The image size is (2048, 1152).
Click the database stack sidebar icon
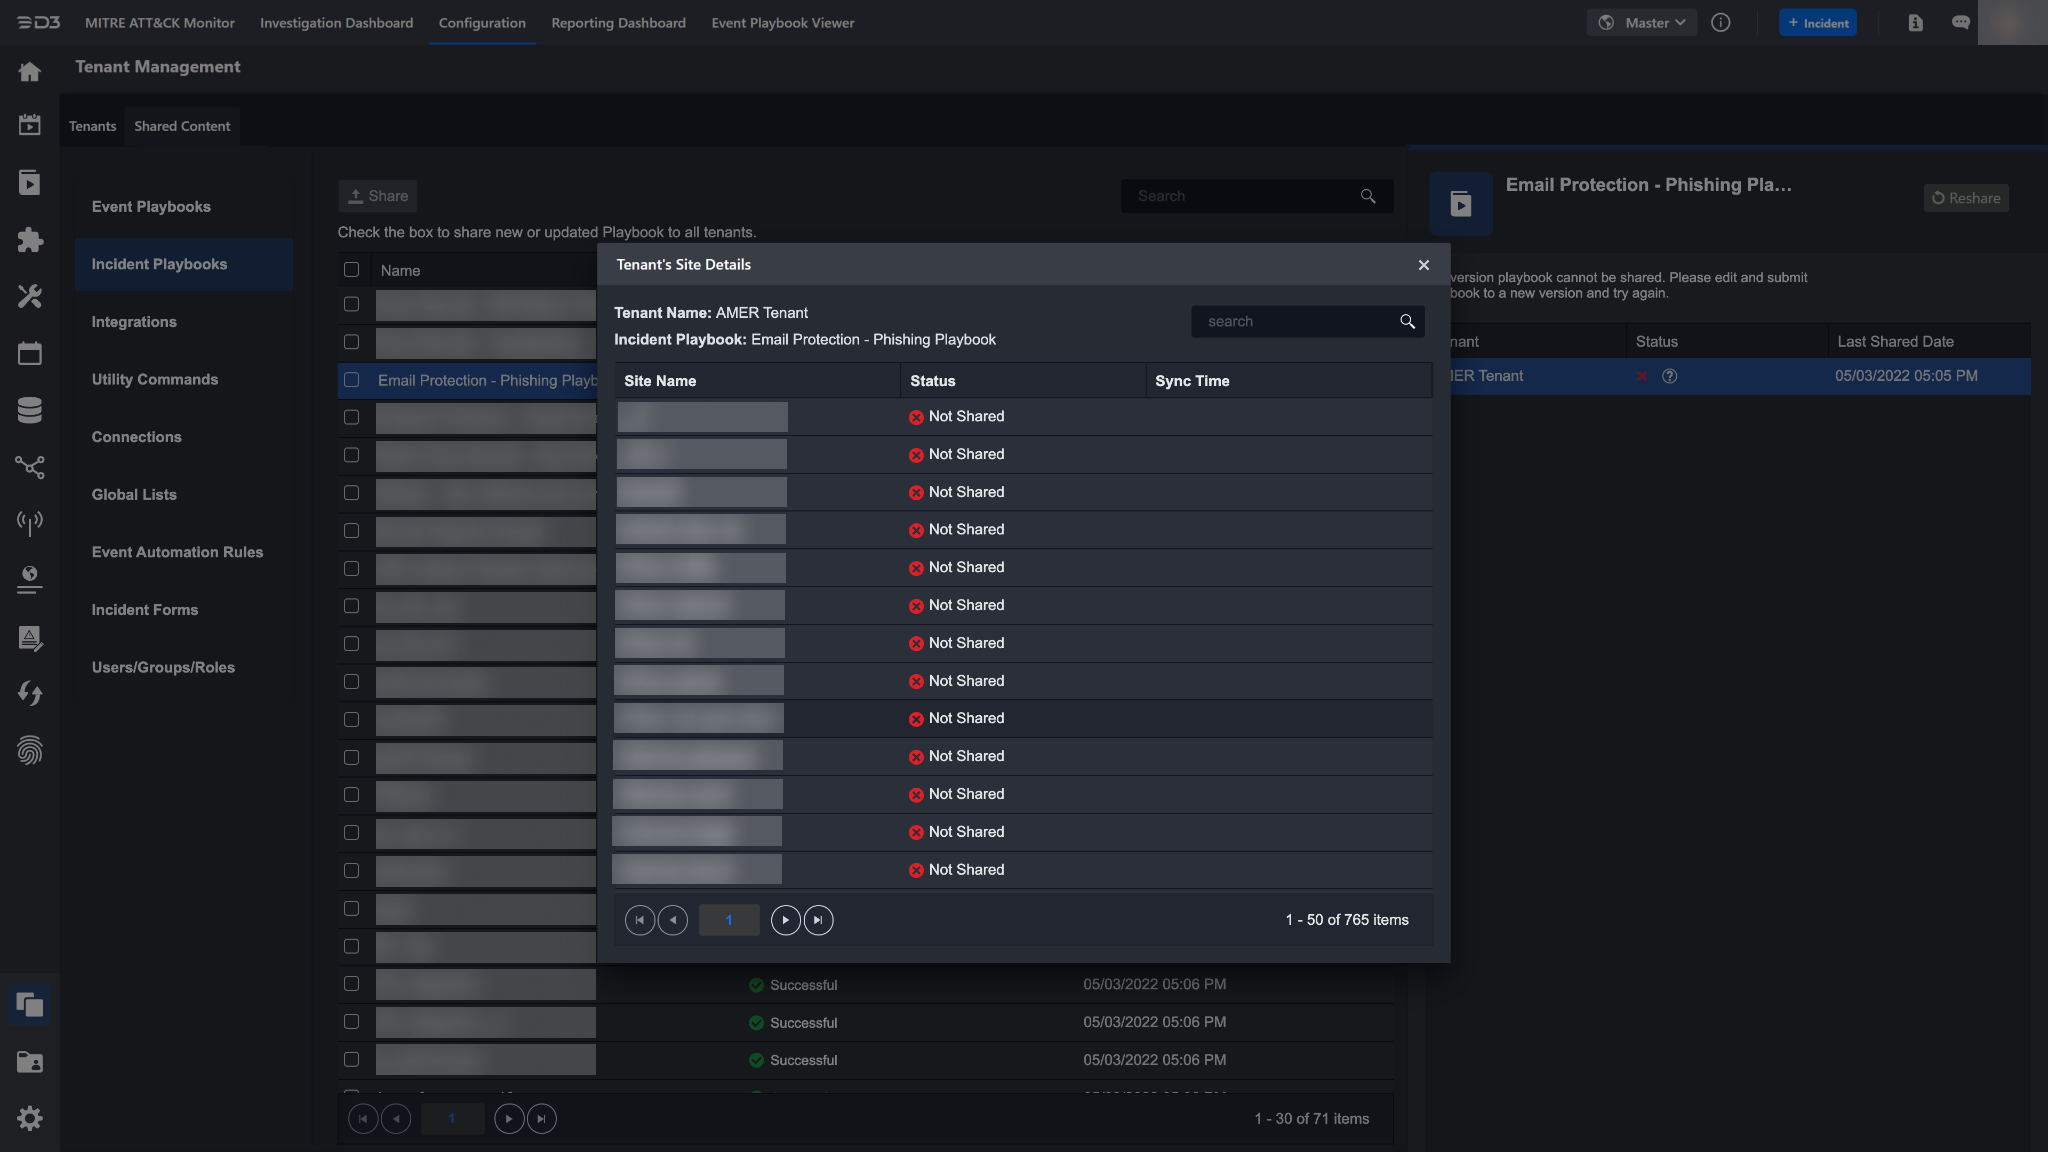[x=29, y=410]
